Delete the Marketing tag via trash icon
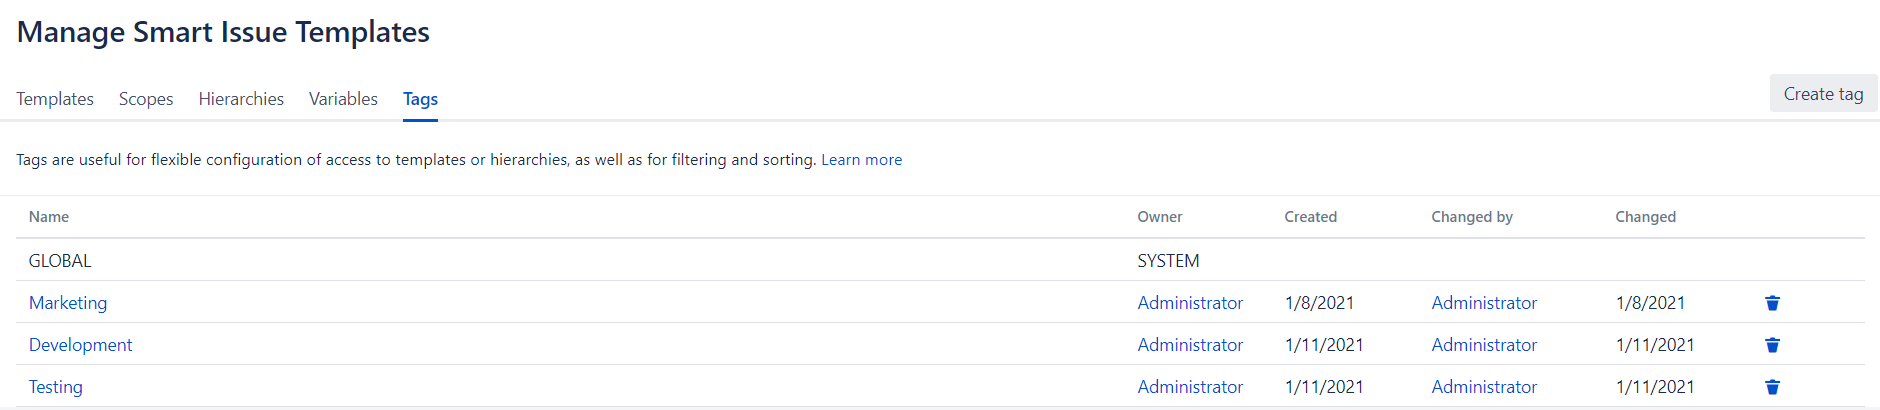Screen dimensions: 1880x410 point(1772,303)
